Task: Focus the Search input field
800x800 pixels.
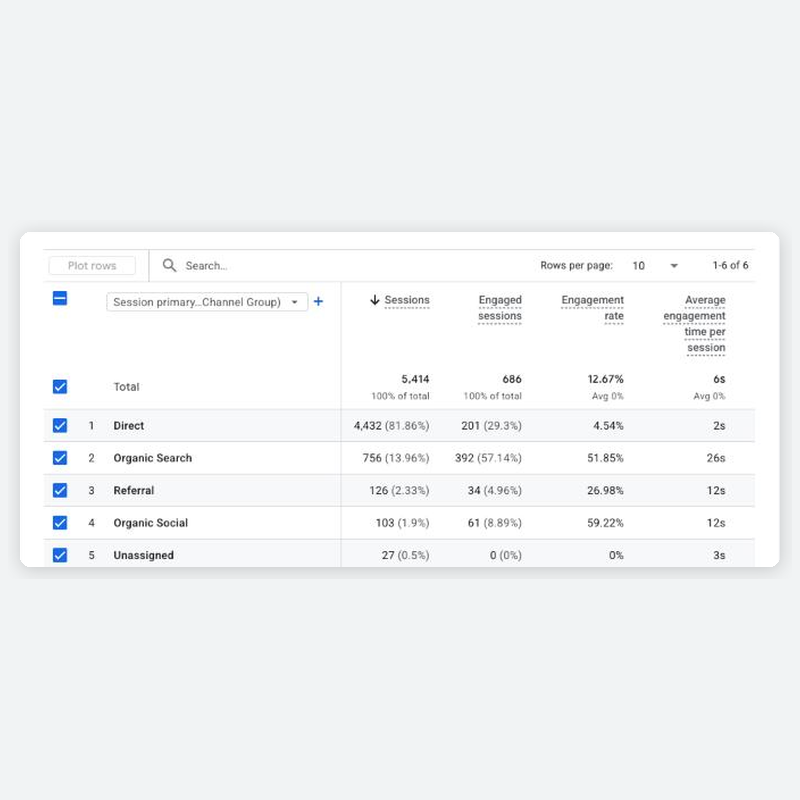Action: tap(206, 266)
